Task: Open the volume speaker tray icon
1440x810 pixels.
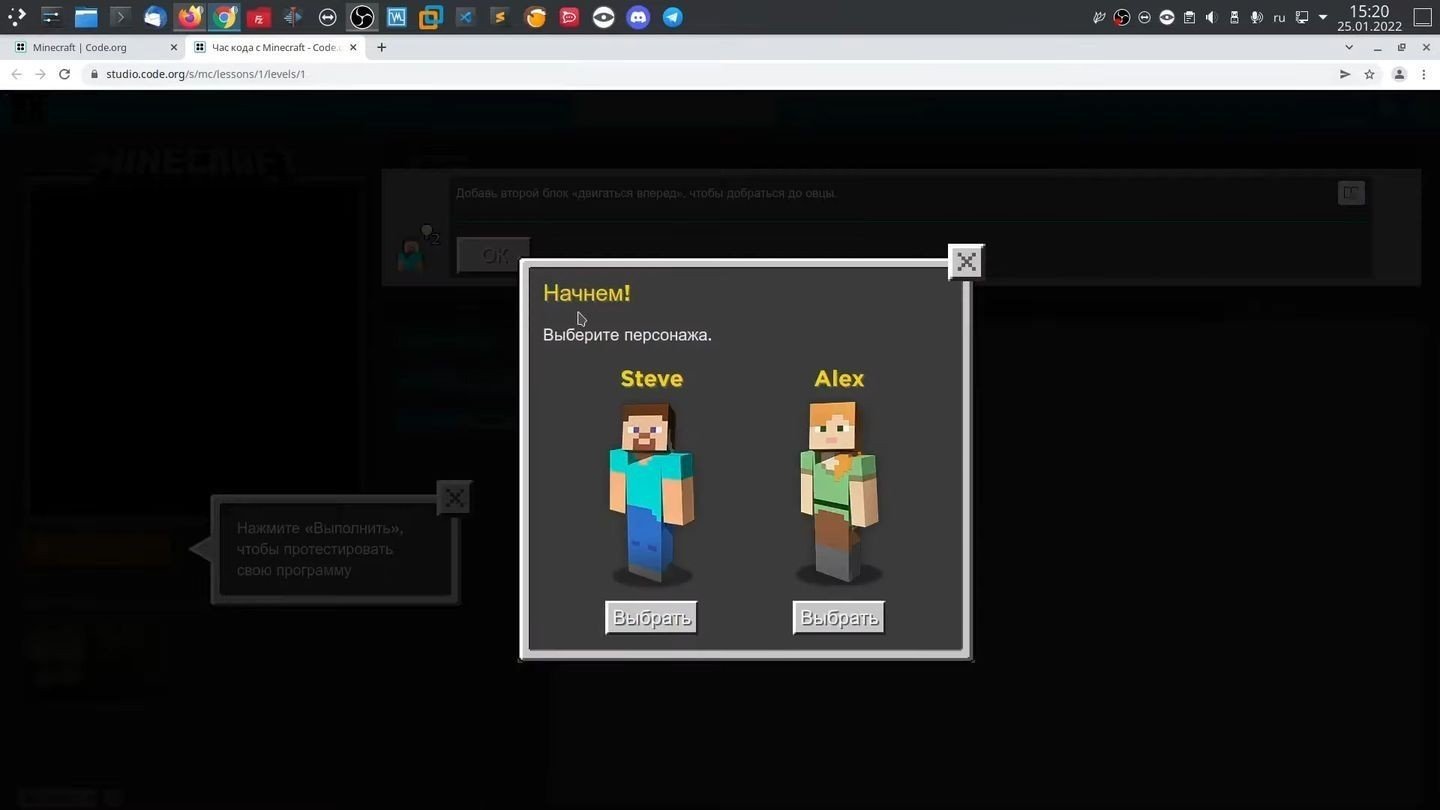Action: pyautogui.click(x=1211, y=17)
